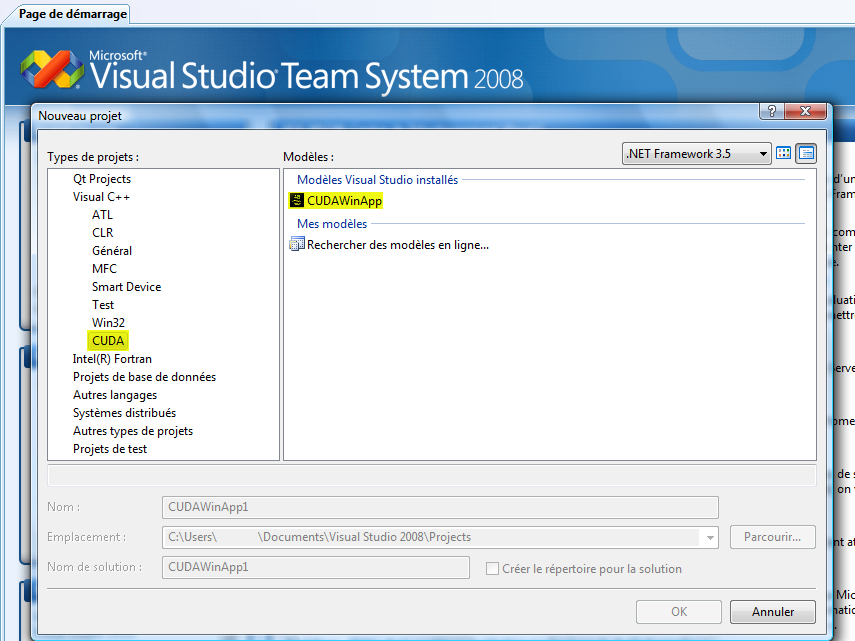Click the CUDAWinApp template icon
This screenshot has width=855, height=641.
pos(296,200)
